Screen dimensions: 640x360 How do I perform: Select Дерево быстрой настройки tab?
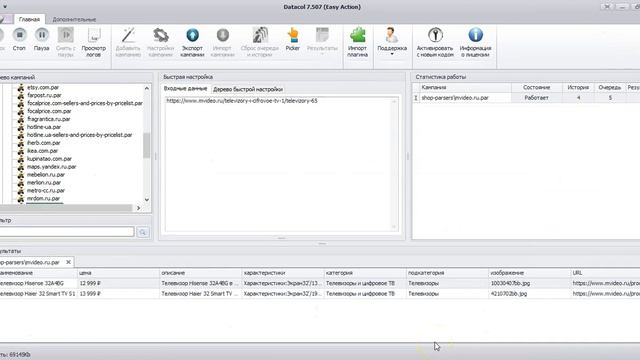coord(248,89)
